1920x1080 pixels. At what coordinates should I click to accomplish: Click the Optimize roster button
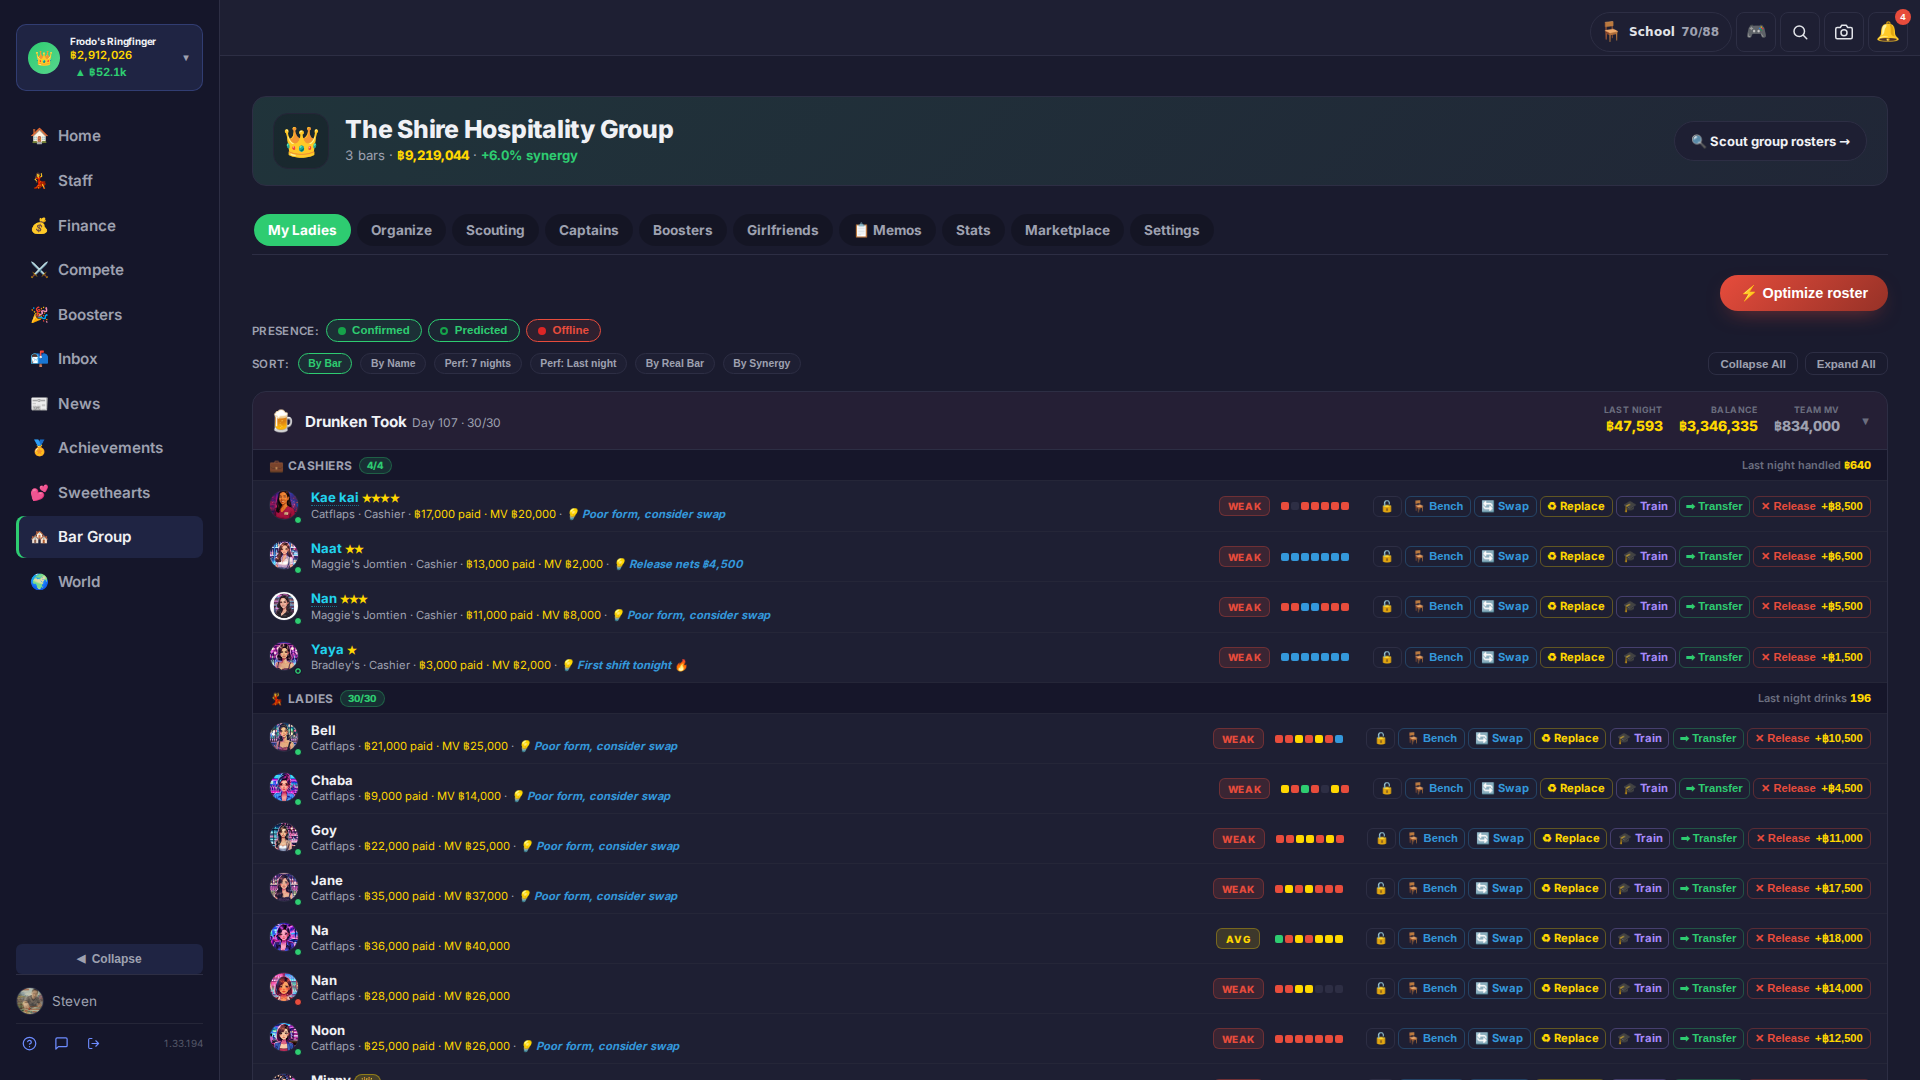[x=1803, y=293]
